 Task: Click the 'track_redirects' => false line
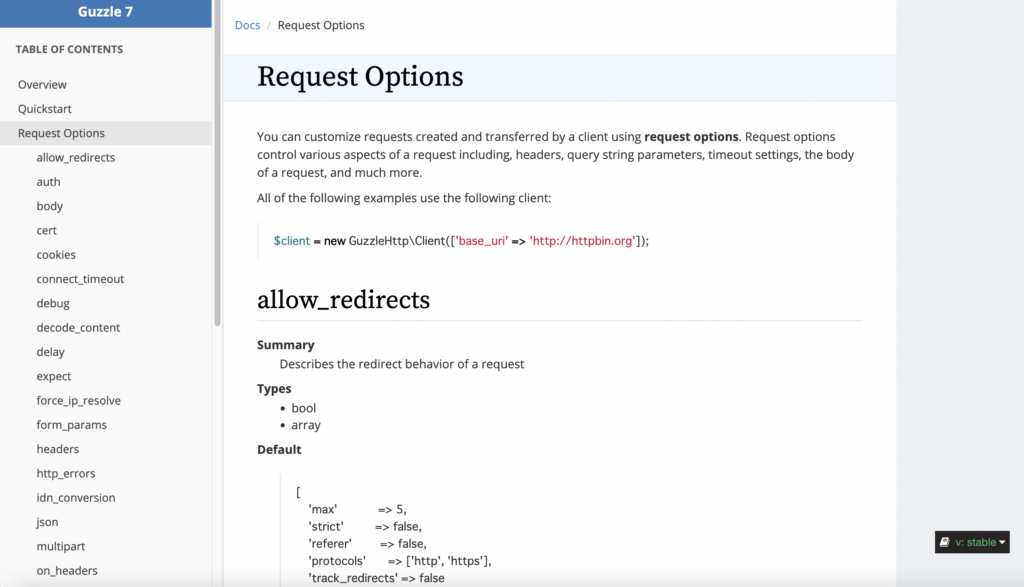click(376, 578)
